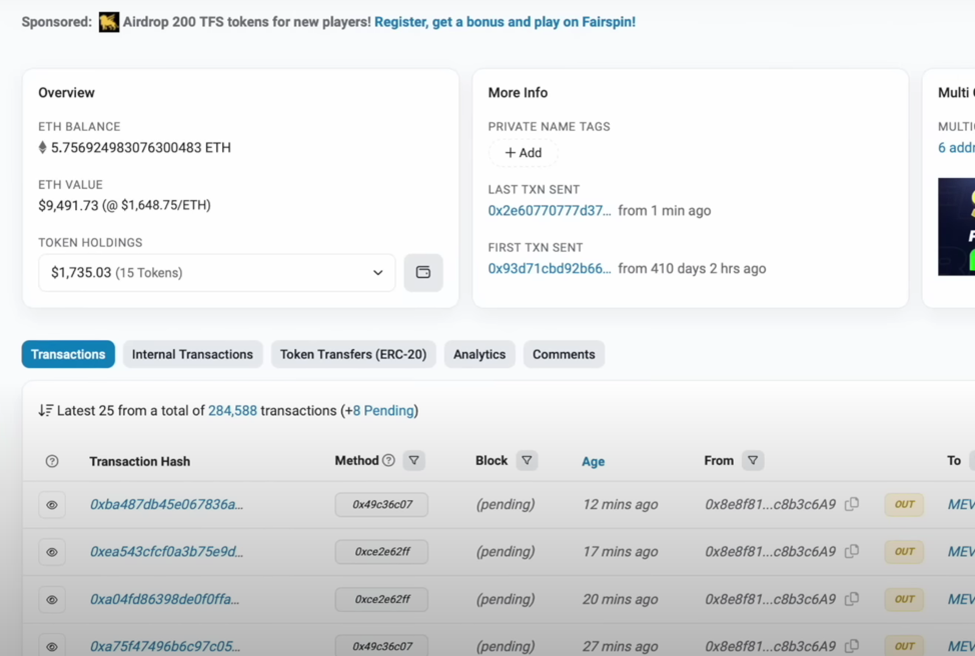
Task: Click From address in 20 mins ago row
Action: pos(770,599)
